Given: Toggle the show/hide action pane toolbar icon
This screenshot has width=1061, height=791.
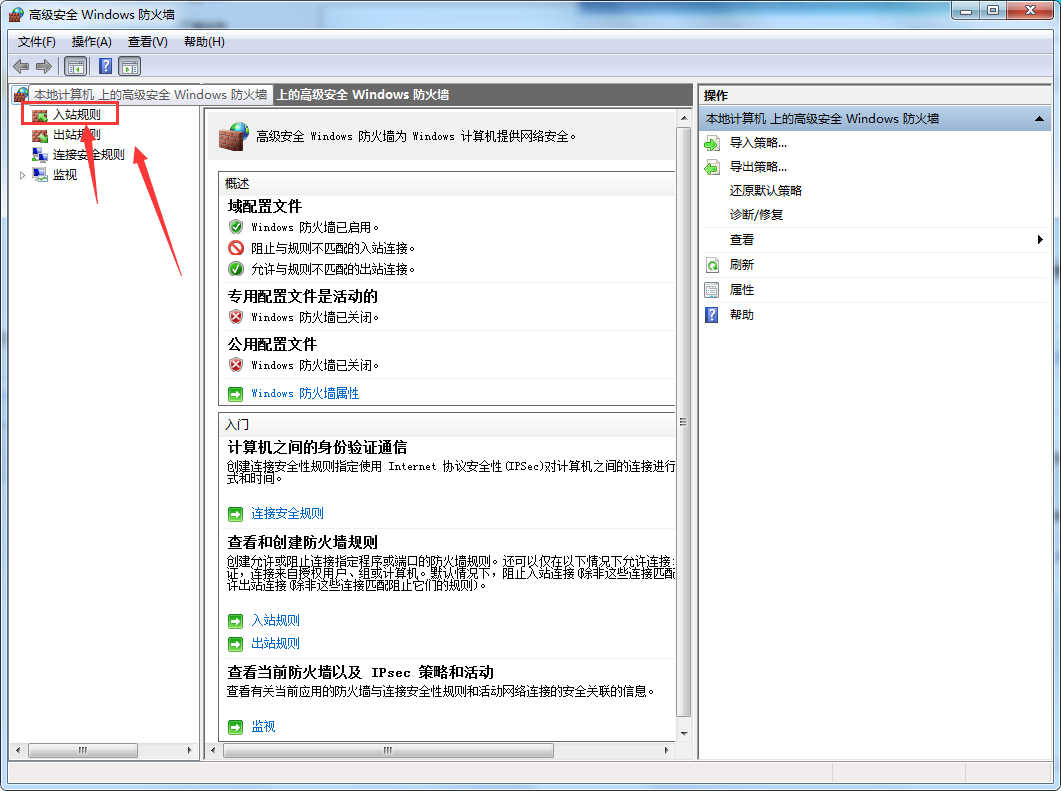Looking at the screenshot, I should (x=130, y=66).
